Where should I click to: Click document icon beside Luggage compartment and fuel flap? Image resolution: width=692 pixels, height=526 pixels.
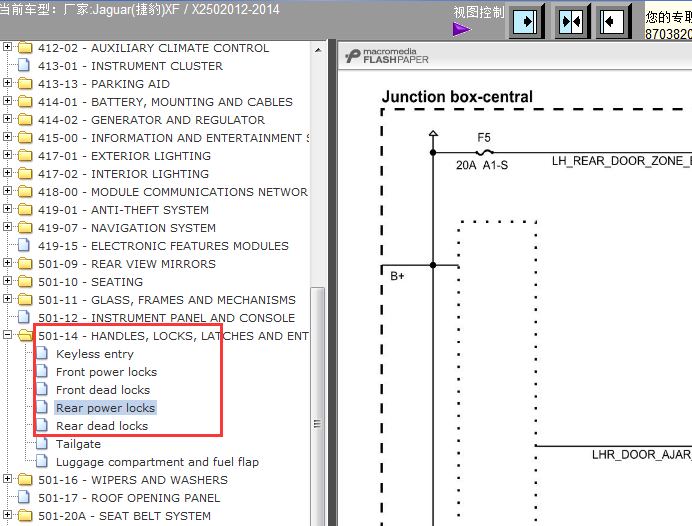pos(42,462)
